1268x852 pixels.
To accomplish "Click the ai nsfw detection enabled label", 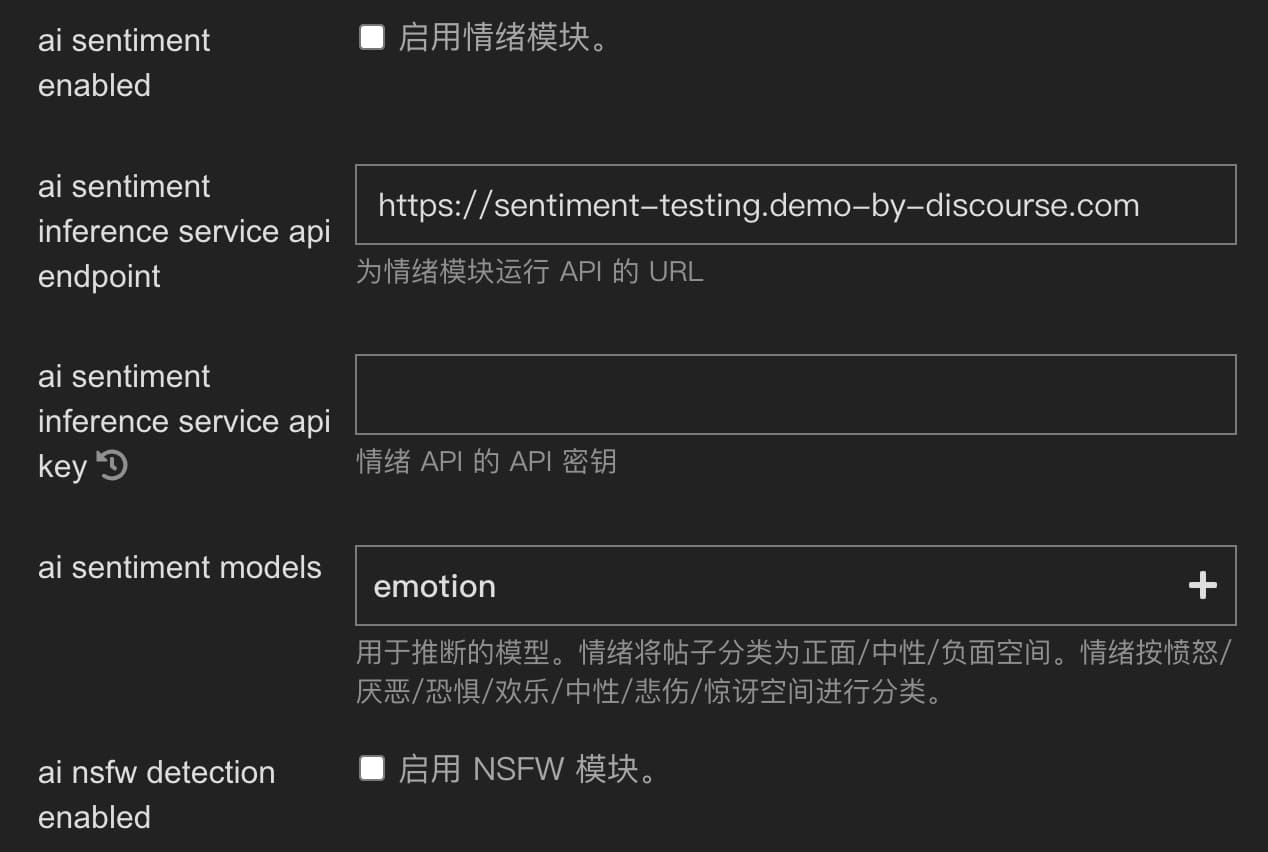I will (156, 794).
